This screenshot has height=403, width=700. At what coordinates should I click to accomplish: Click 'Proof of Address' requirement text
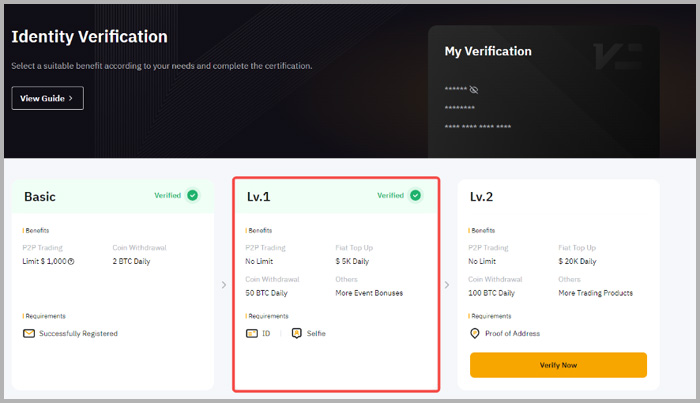512,333
